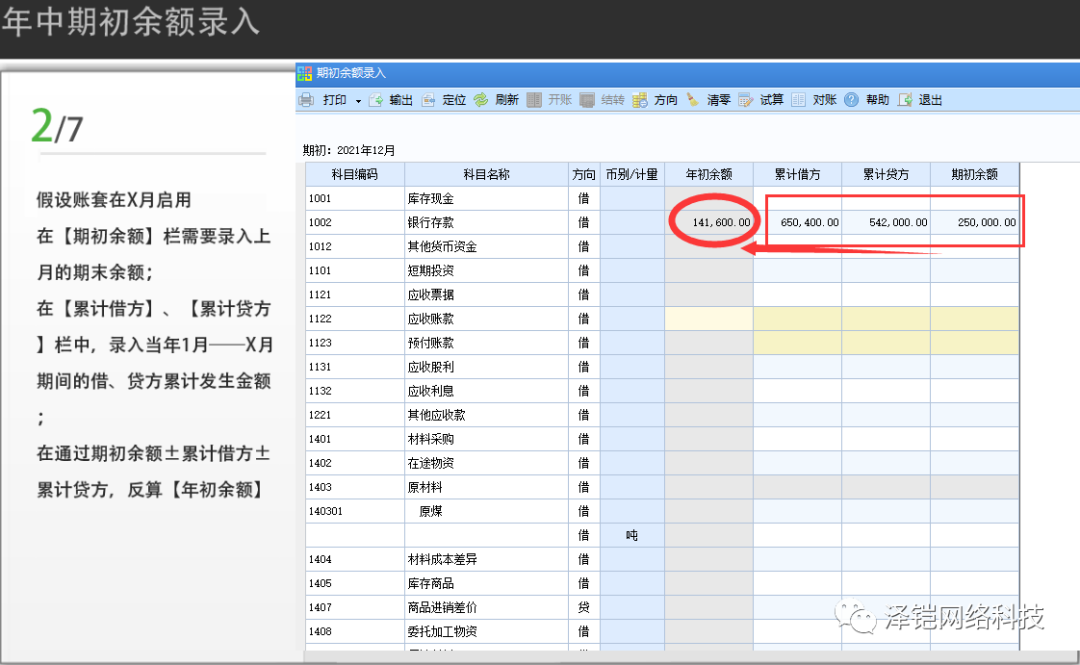This screenshot has width=1080, height=665.
Task: Open 帮助 (Help) from the toolbar
Action: [x=852, y=100]
